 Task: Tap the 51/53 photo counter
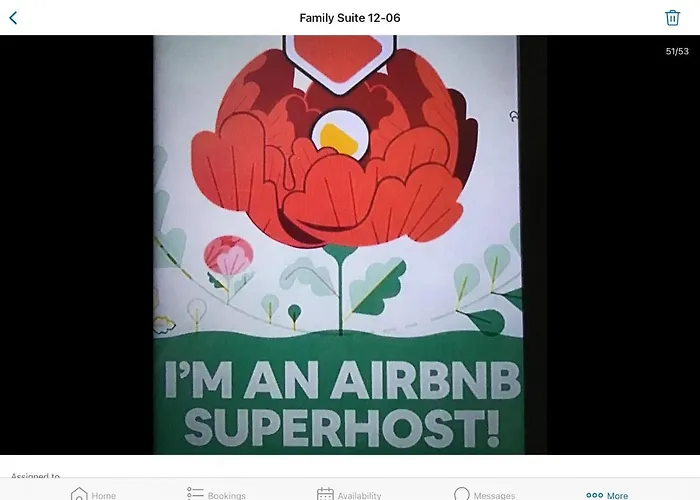click(x=677, y=51)
